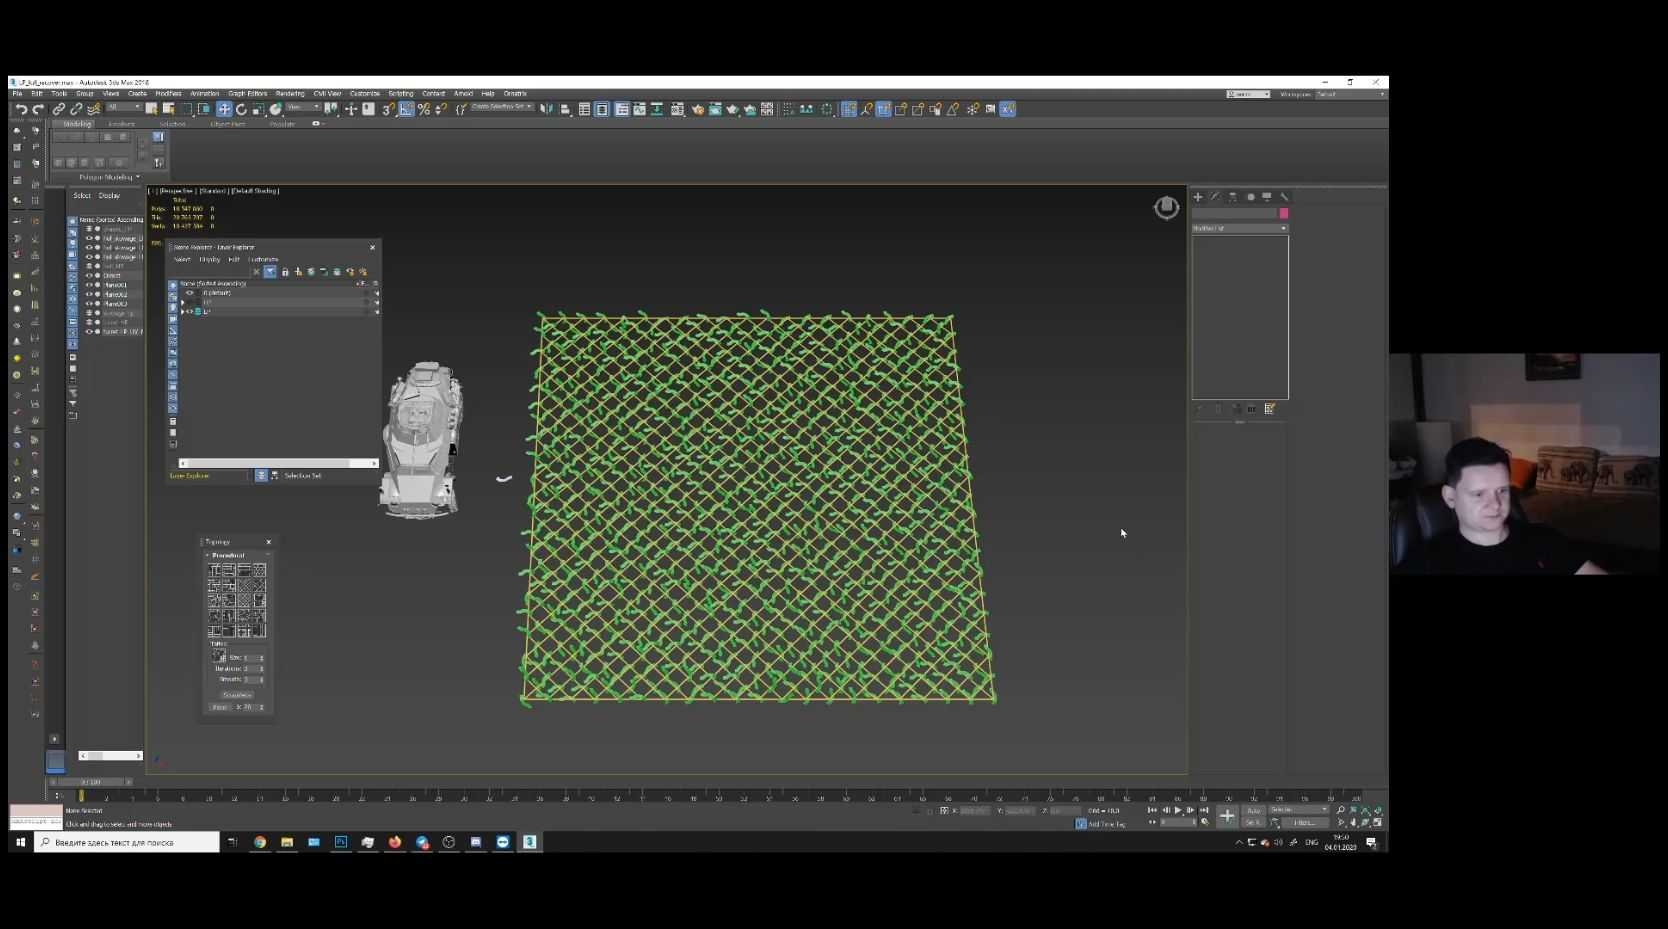
Task: Click the Add Time Tag button
Action: click(1101, 824)
